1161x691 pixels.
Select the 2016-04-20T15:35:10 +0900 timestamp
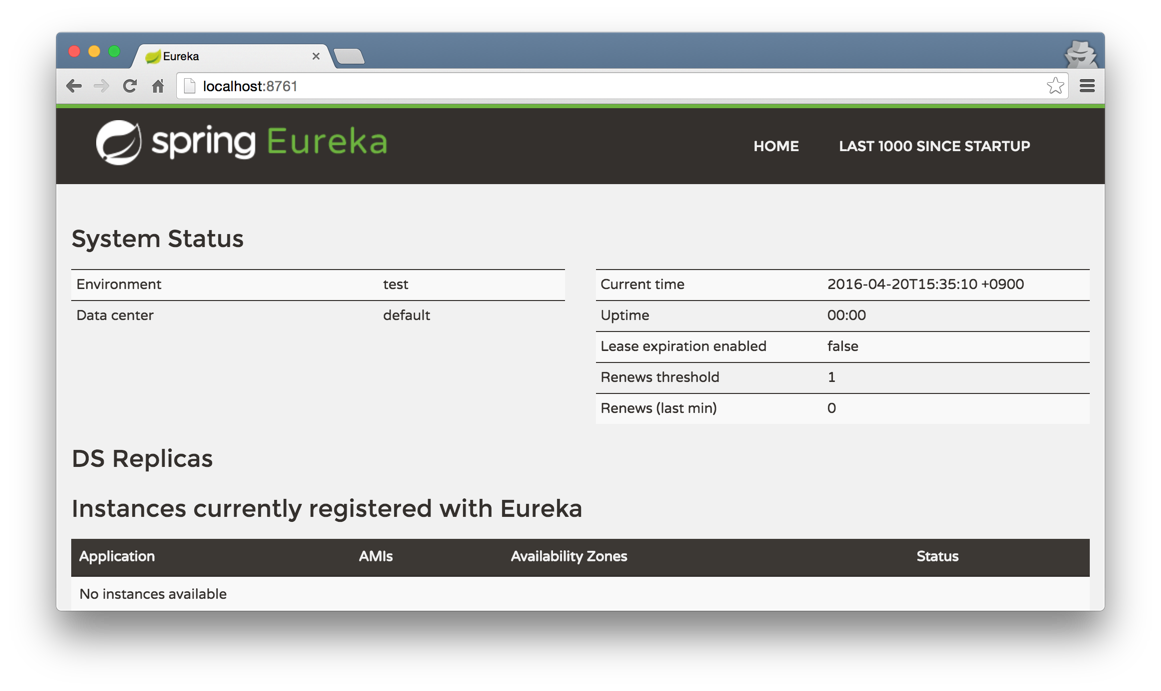926,284
